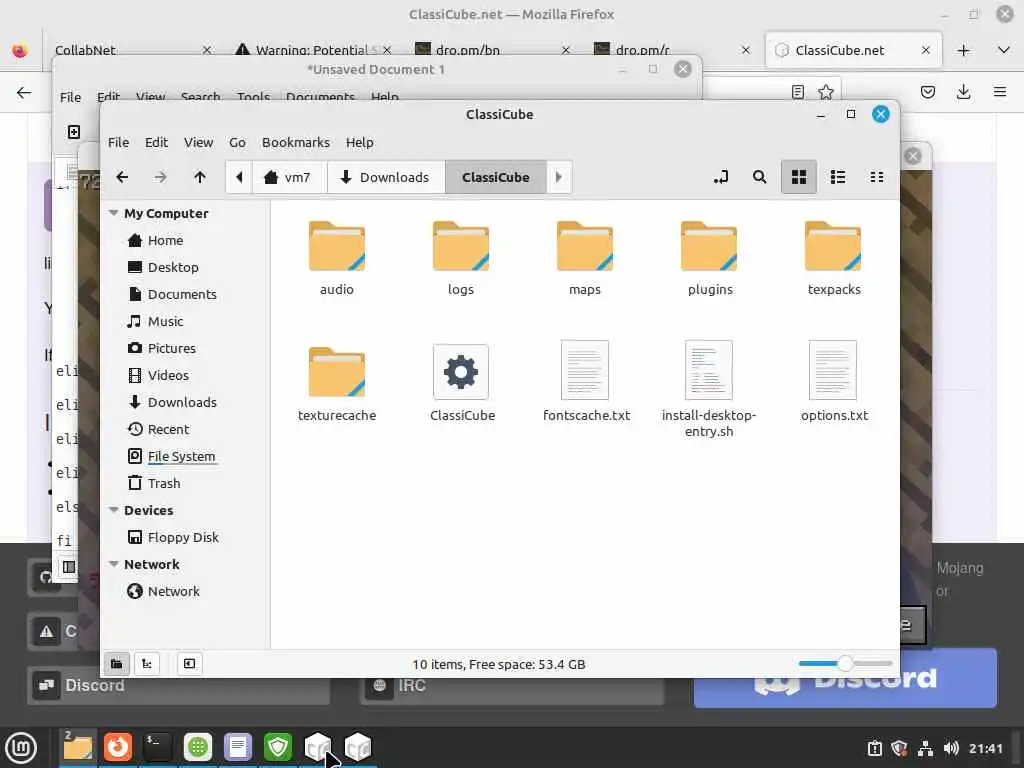Open the text editor Search menu
Screen dimensions: 1024x768
(x=200, y=97)
